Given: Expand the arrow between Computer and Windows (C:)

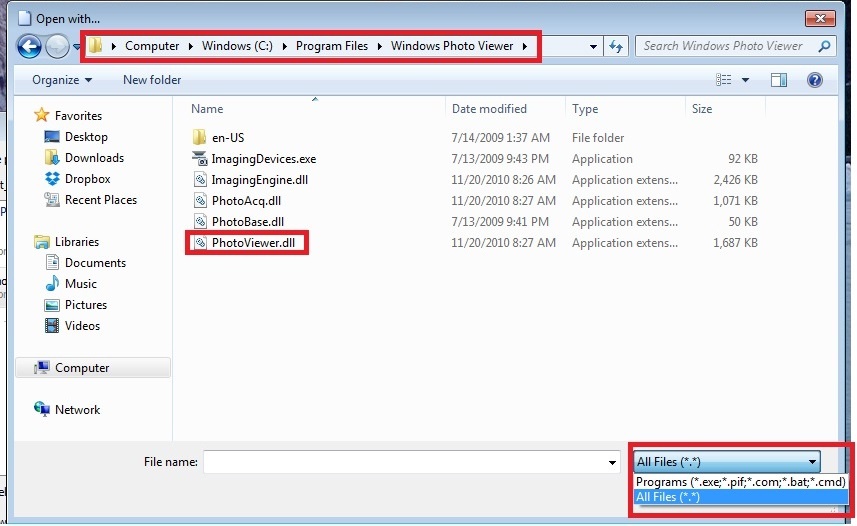Looking at the screenshot, I should tap(191, 46).
